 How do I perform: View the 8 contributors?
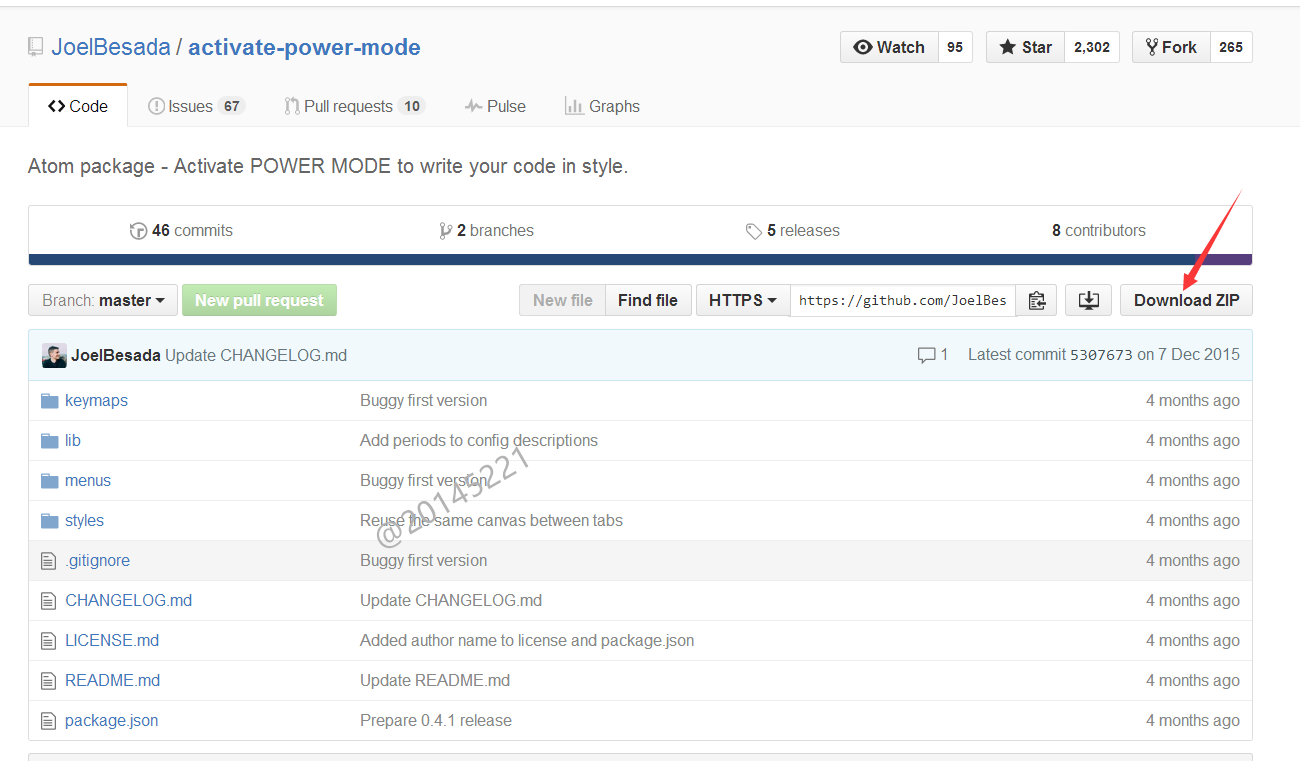click(1099, 231)
